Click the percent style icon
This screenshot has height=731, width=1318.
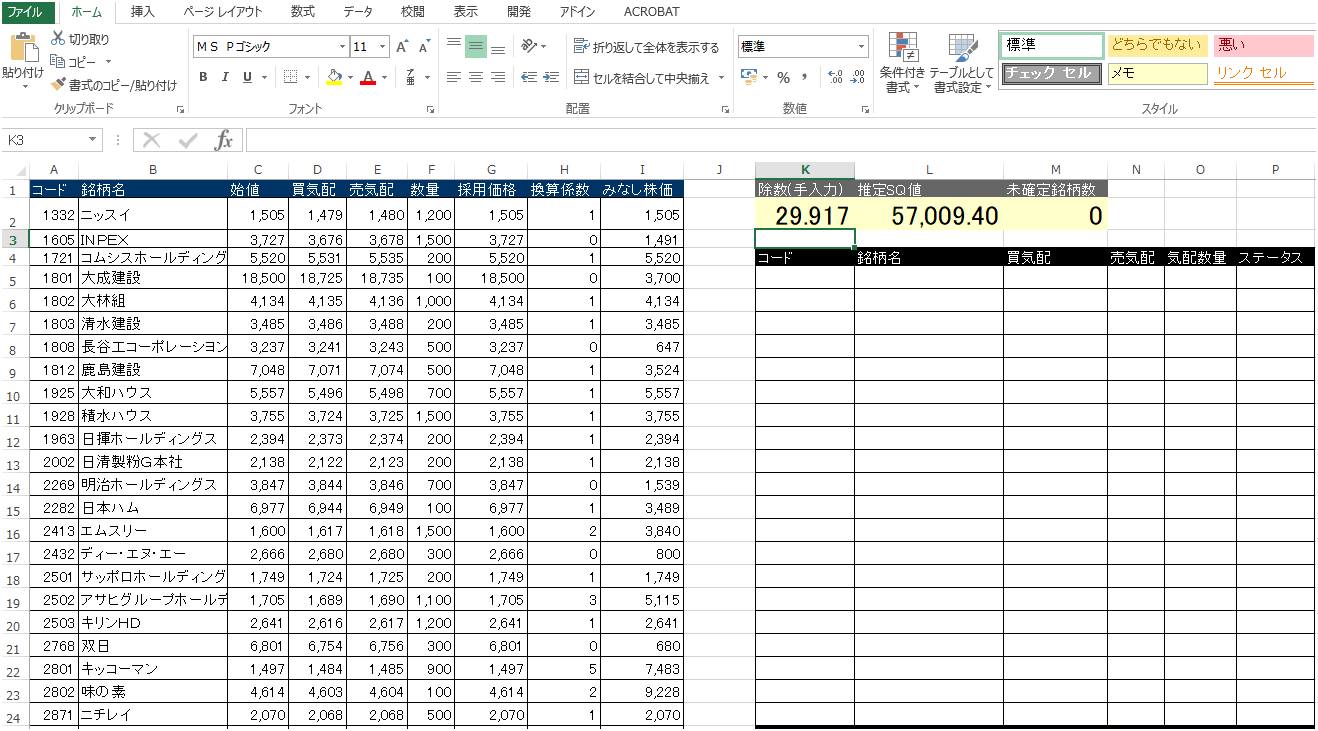(783, 77)
